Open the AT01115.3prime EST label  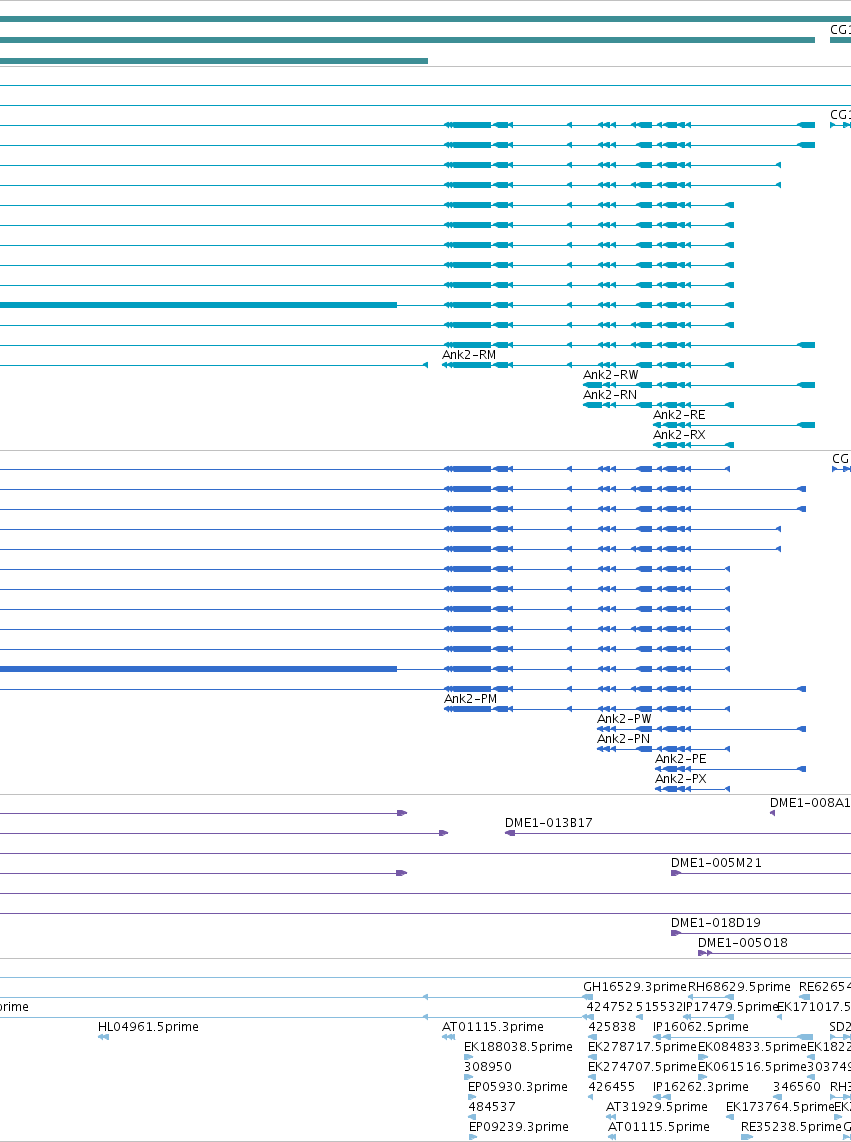pos(493,1027)
